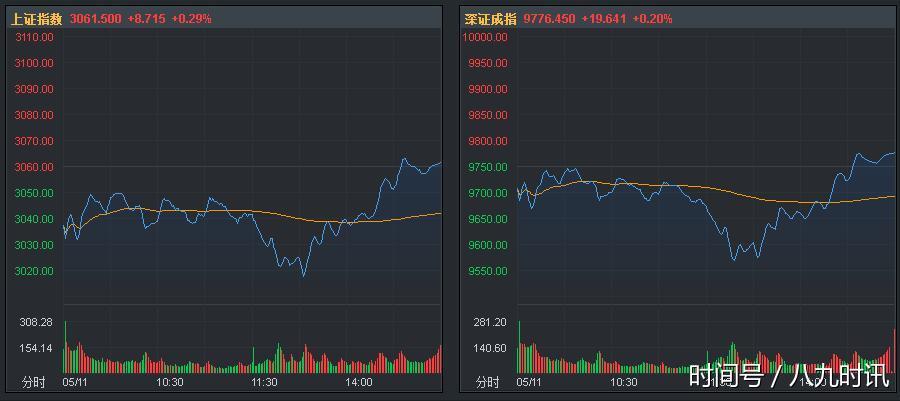Select 分时 label under the 上证指数 chart
Screen dimensions: 900x401
point(34,382)
